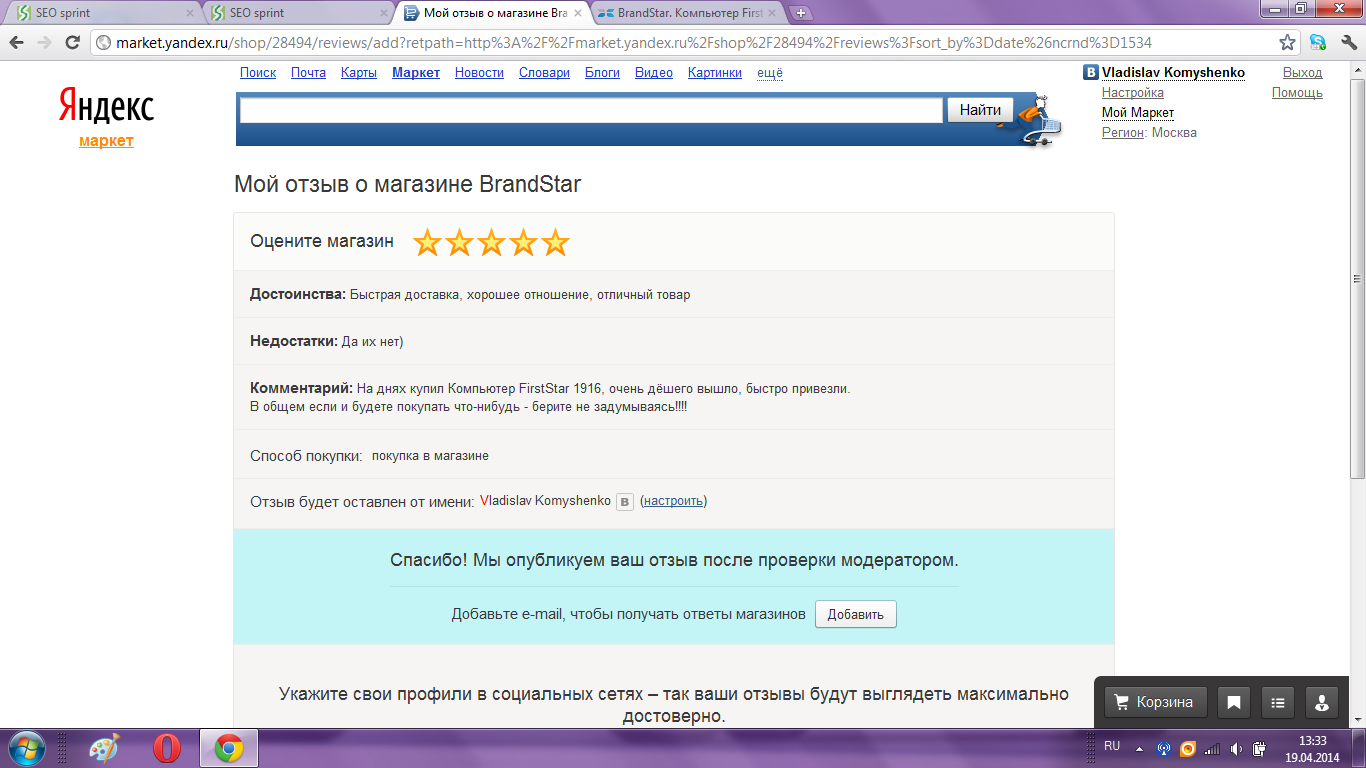Click the RU language indicator
This screenshot has width=1366, height=768.
point(1112,746)
